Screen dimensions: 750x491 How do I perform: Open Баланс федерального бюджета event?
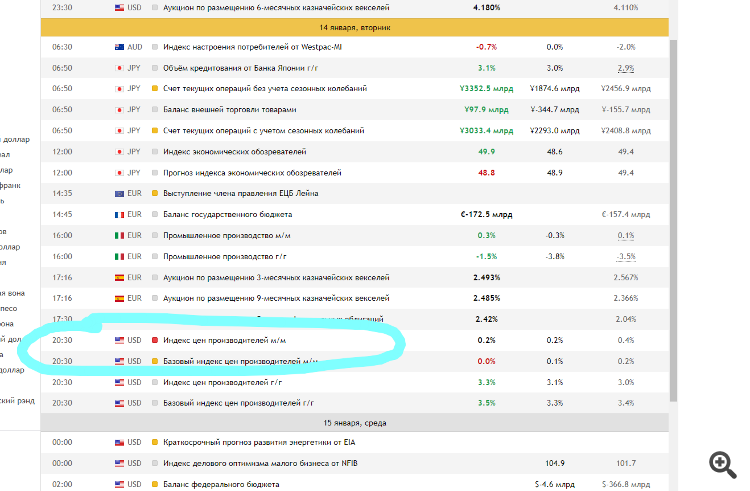point(221,484)
